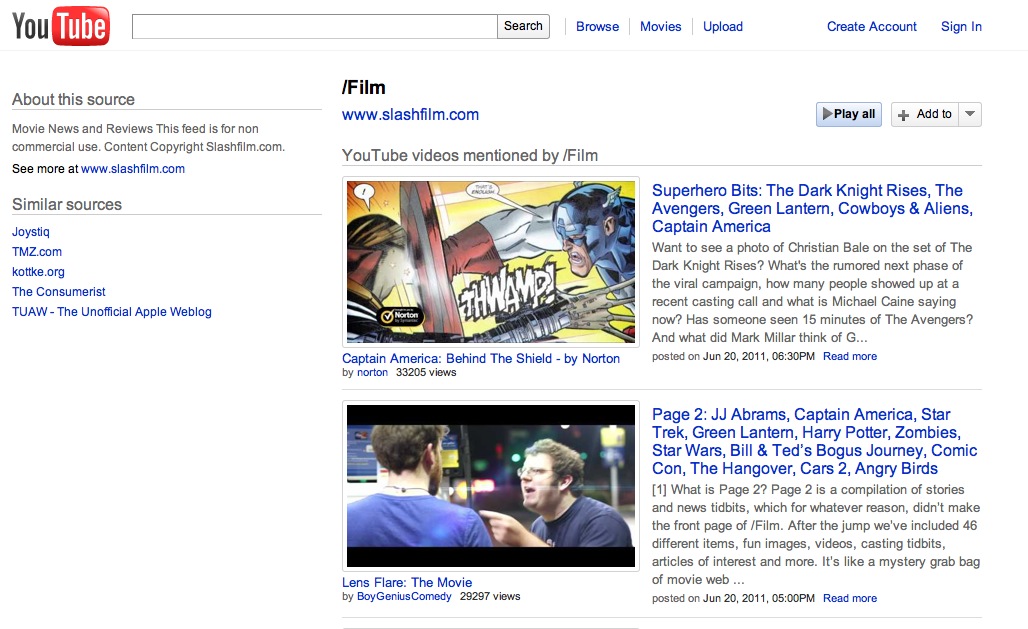Go to the YouTube logo home page
1028x629 pixels.
click(61, 26)
